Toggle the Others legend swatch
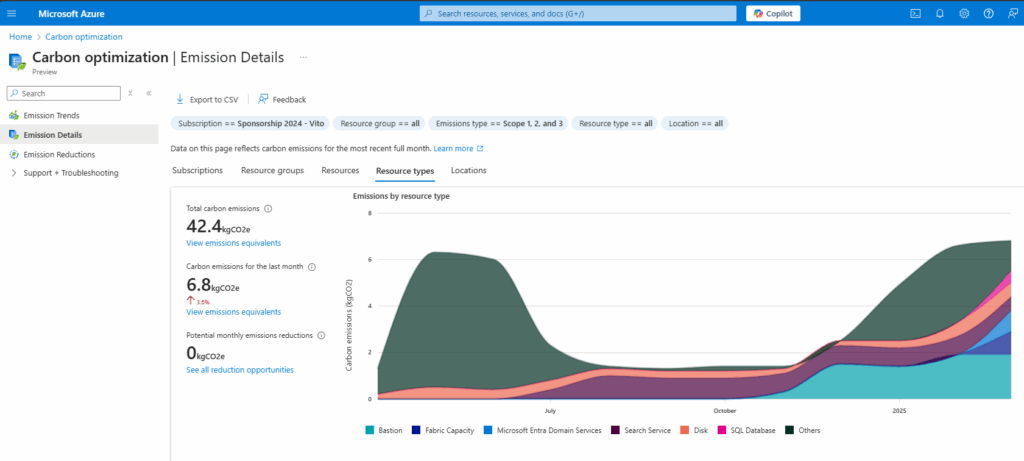Screen dimensions: 1024x461 789,430
